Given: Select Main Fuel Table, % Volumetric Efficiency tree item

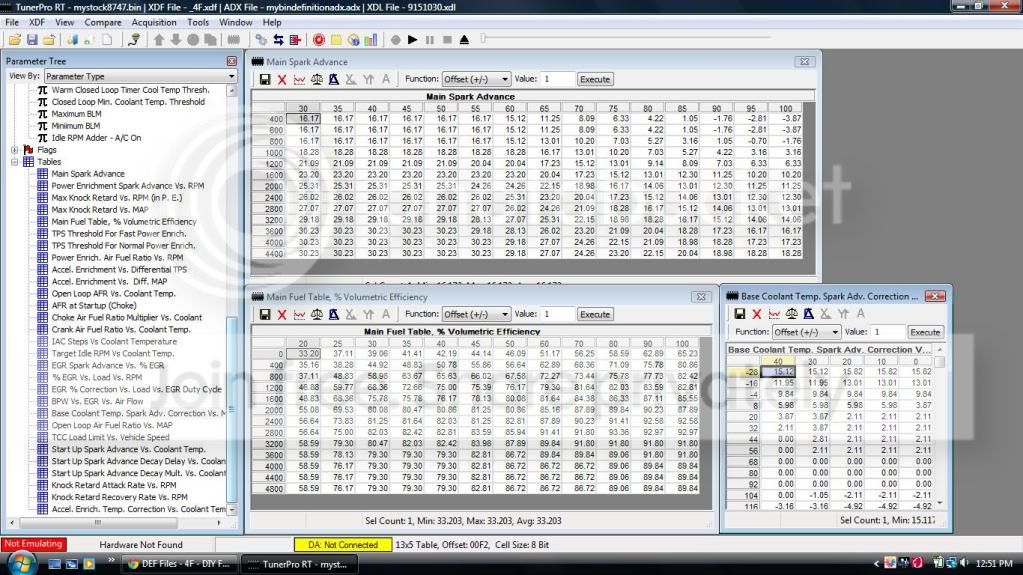Looking at the screenshot, I should click(124, 221).
